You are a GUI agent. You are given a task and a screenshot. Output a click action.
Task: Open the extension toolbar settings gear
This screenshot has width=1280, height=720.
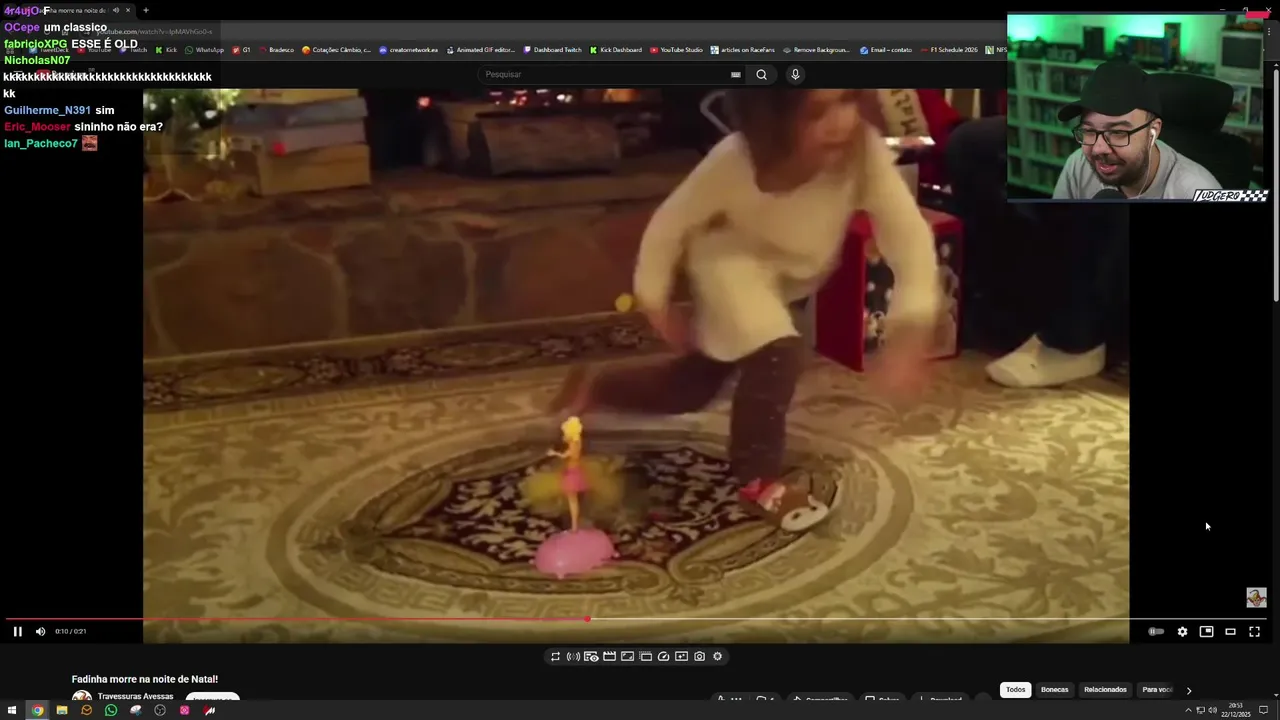click(717, 656)
